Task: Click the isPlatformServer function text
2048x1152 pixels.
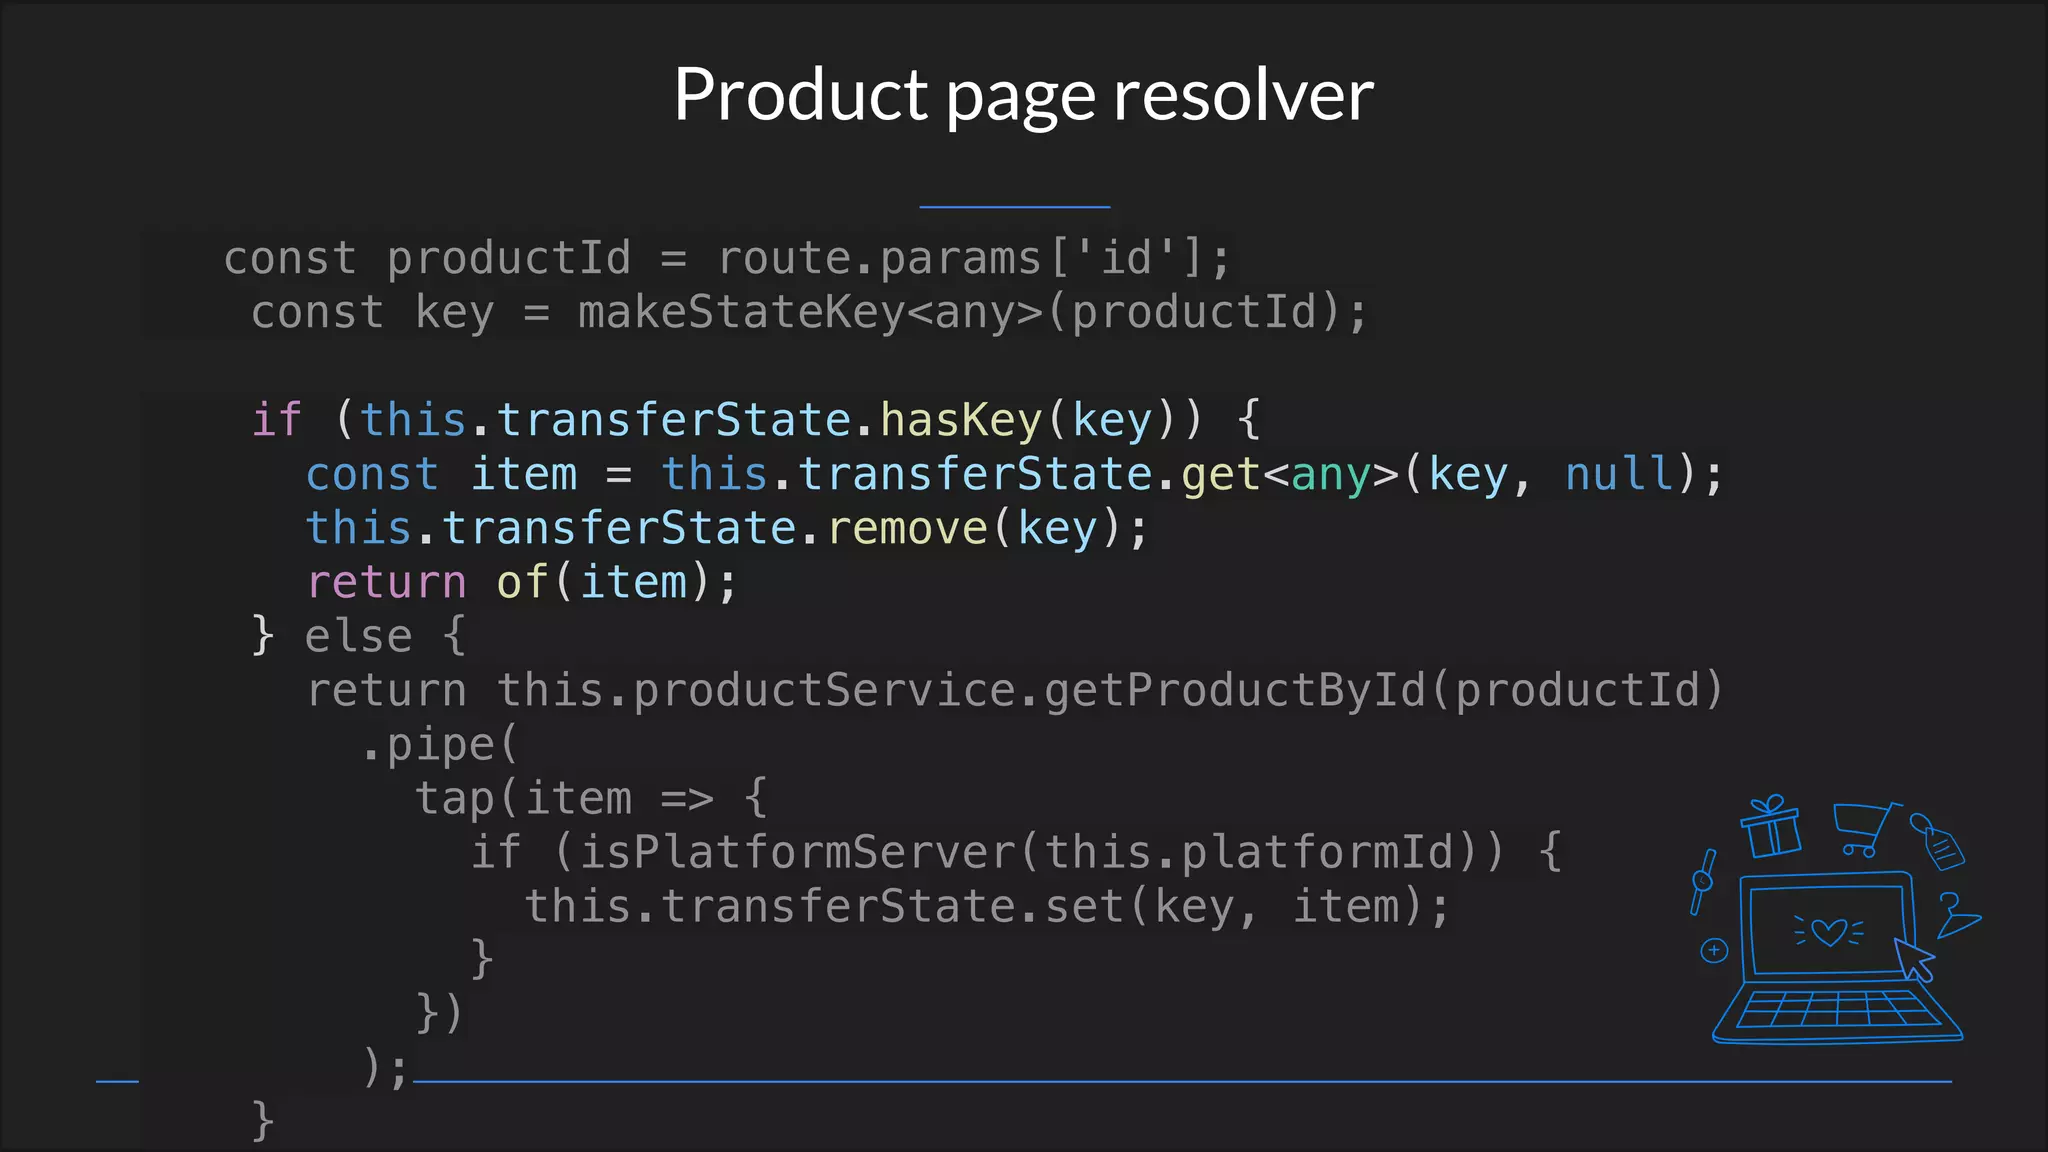Action: pos(797,852)
